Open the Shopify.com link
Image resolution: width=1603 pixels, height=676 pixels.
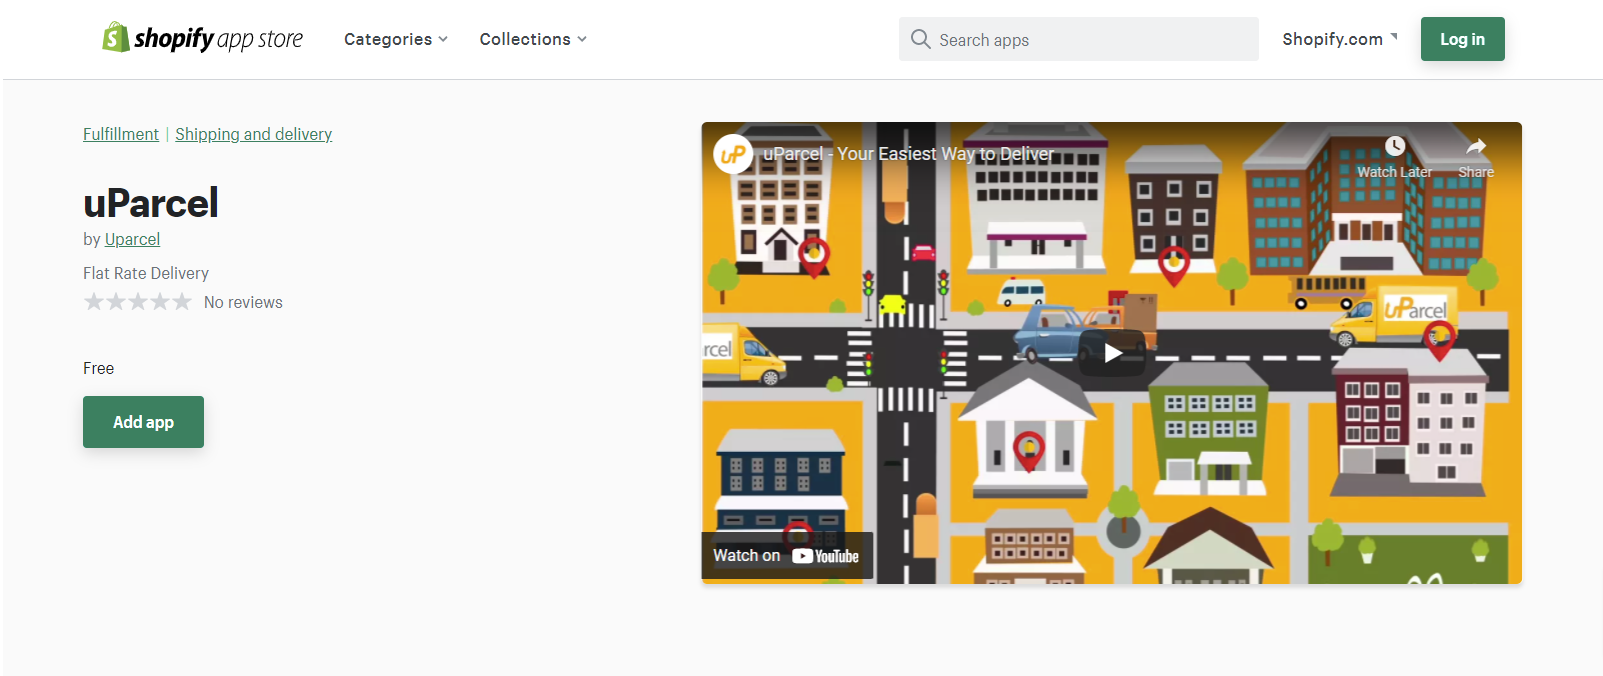point(1332,39)
